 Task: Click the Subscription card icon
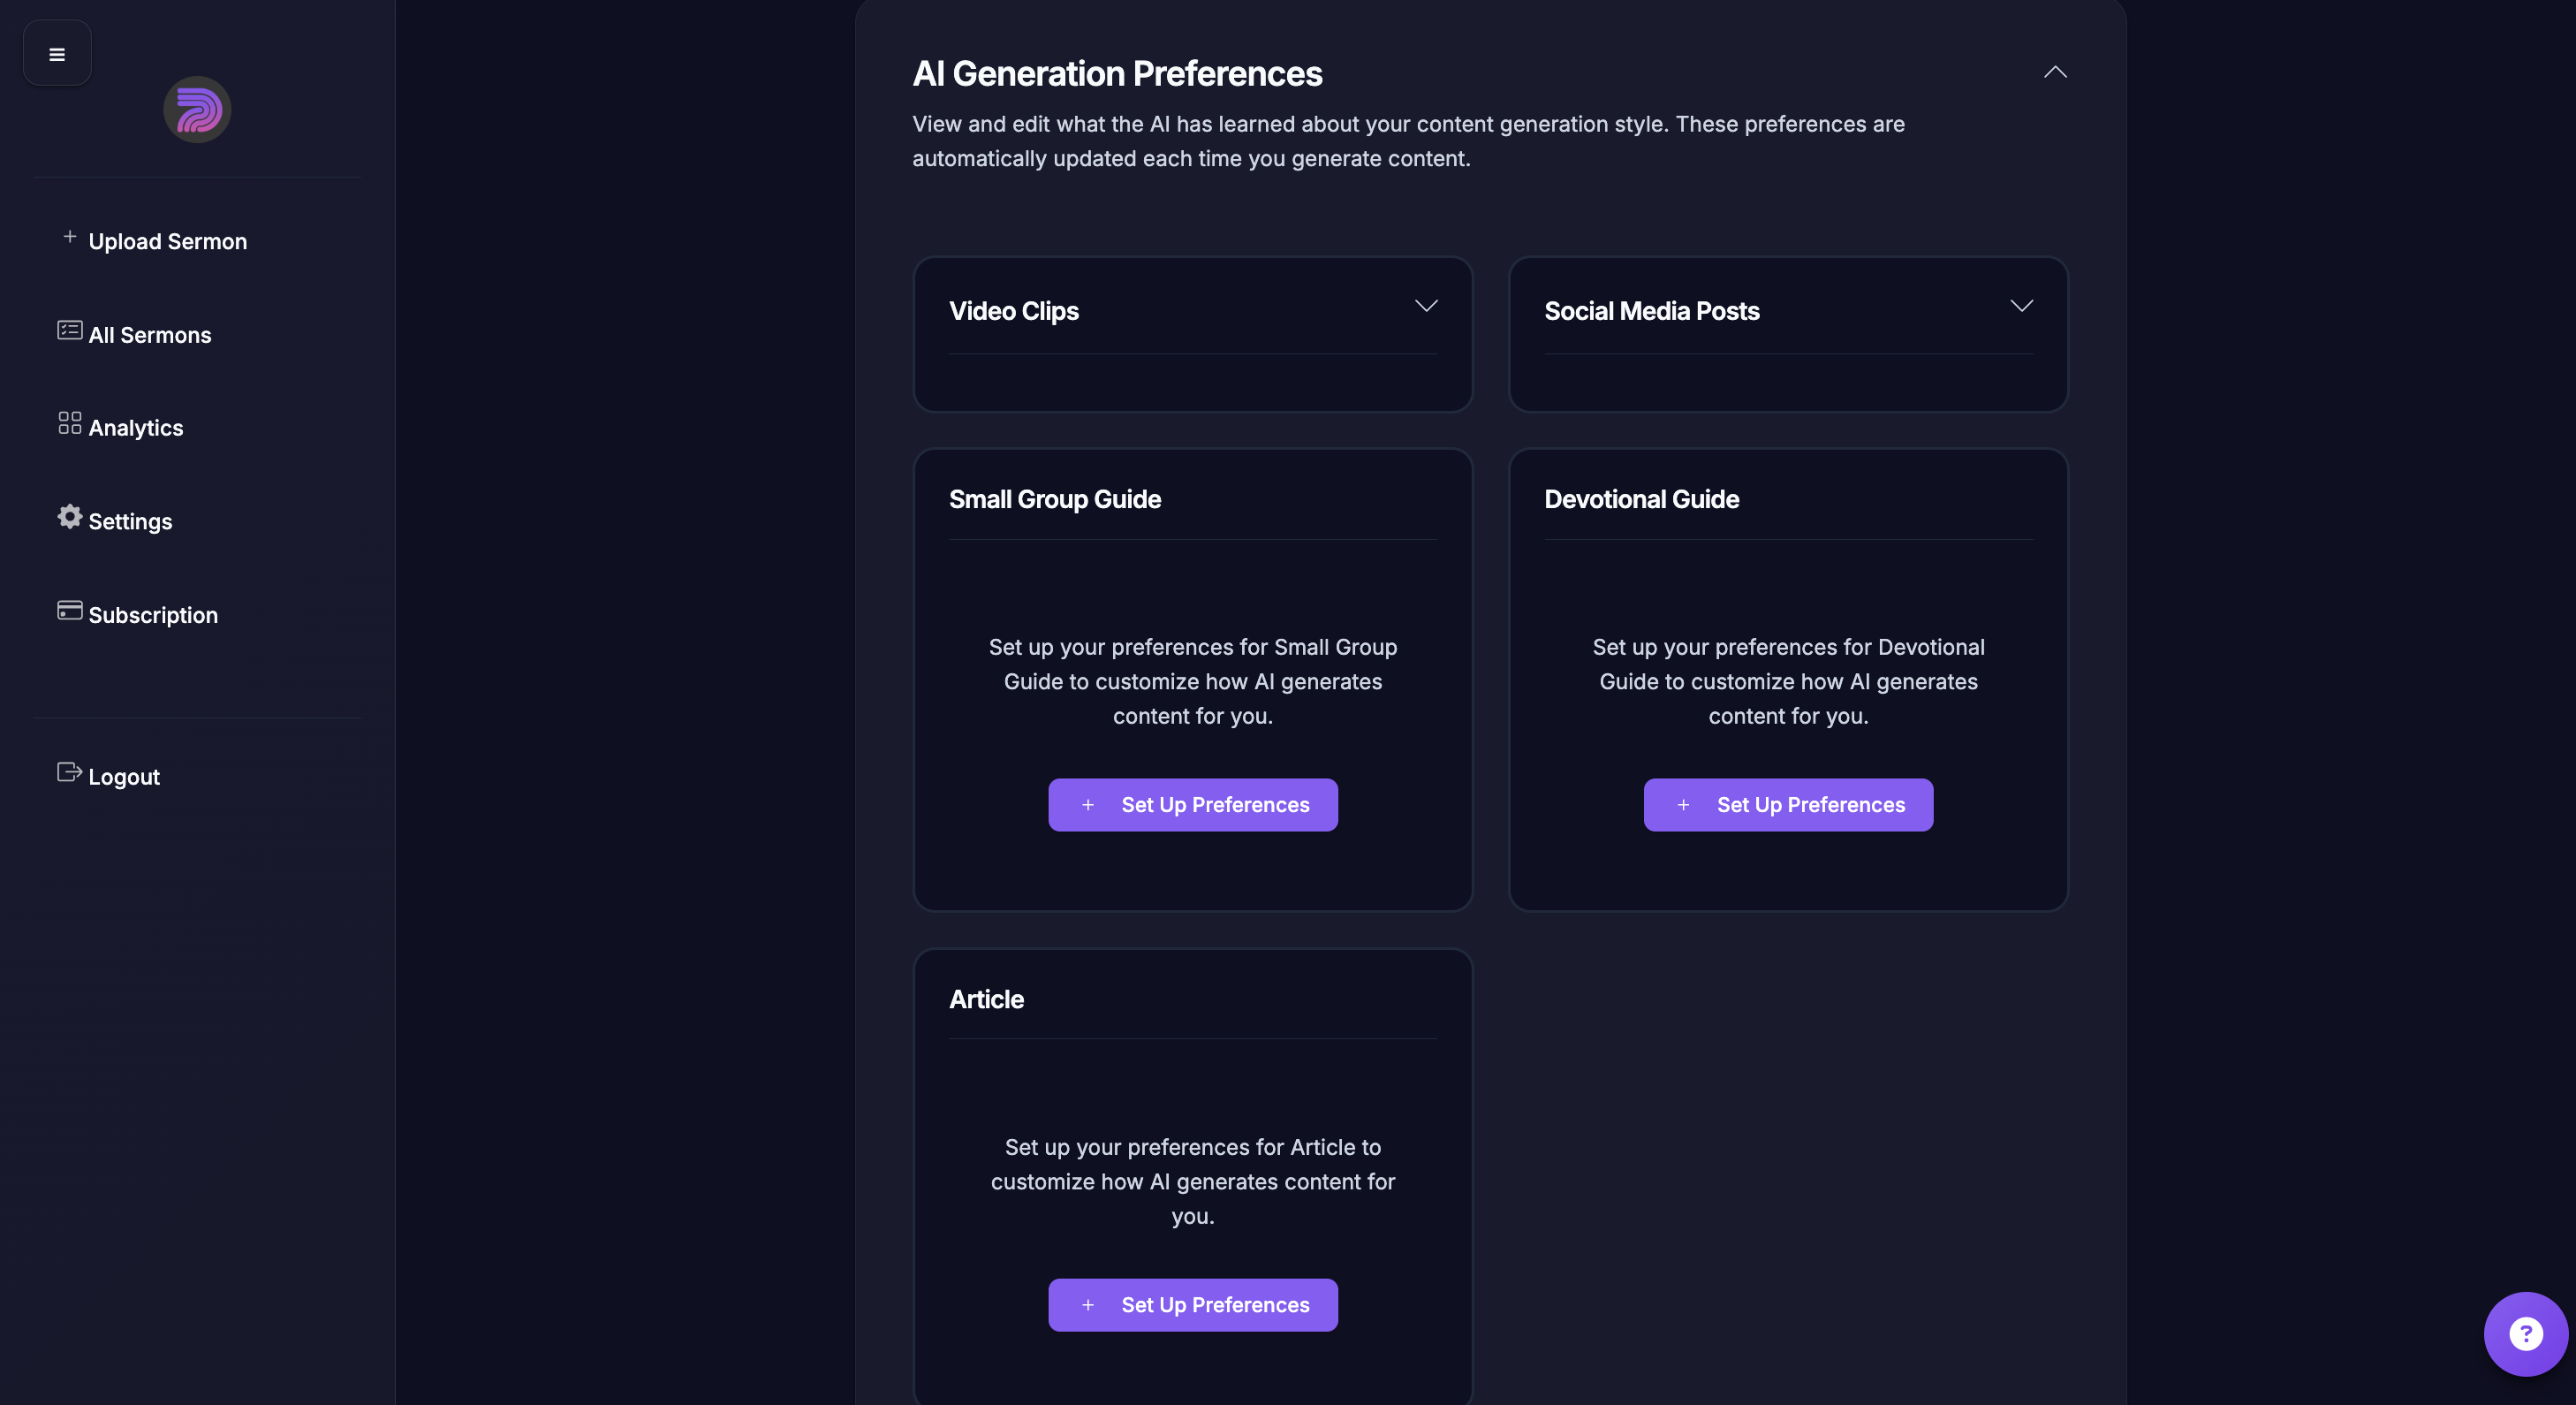click(70, 610)
